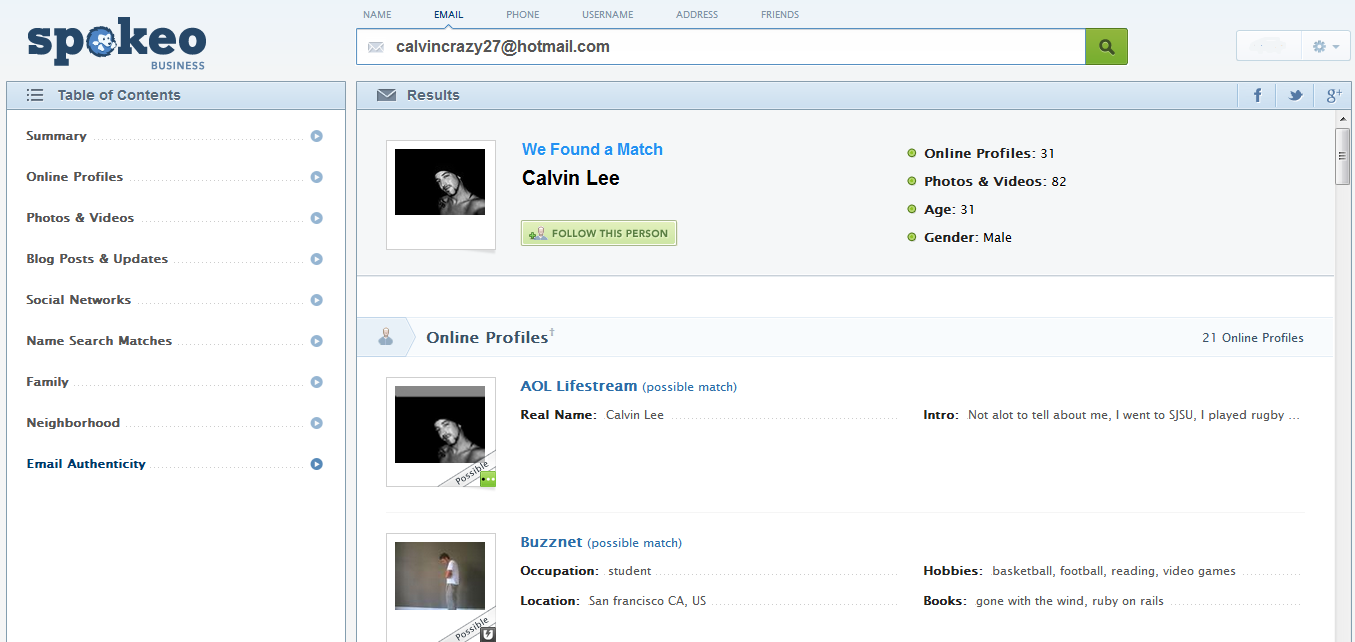Click the results scrollbar up arrow

1343,120
